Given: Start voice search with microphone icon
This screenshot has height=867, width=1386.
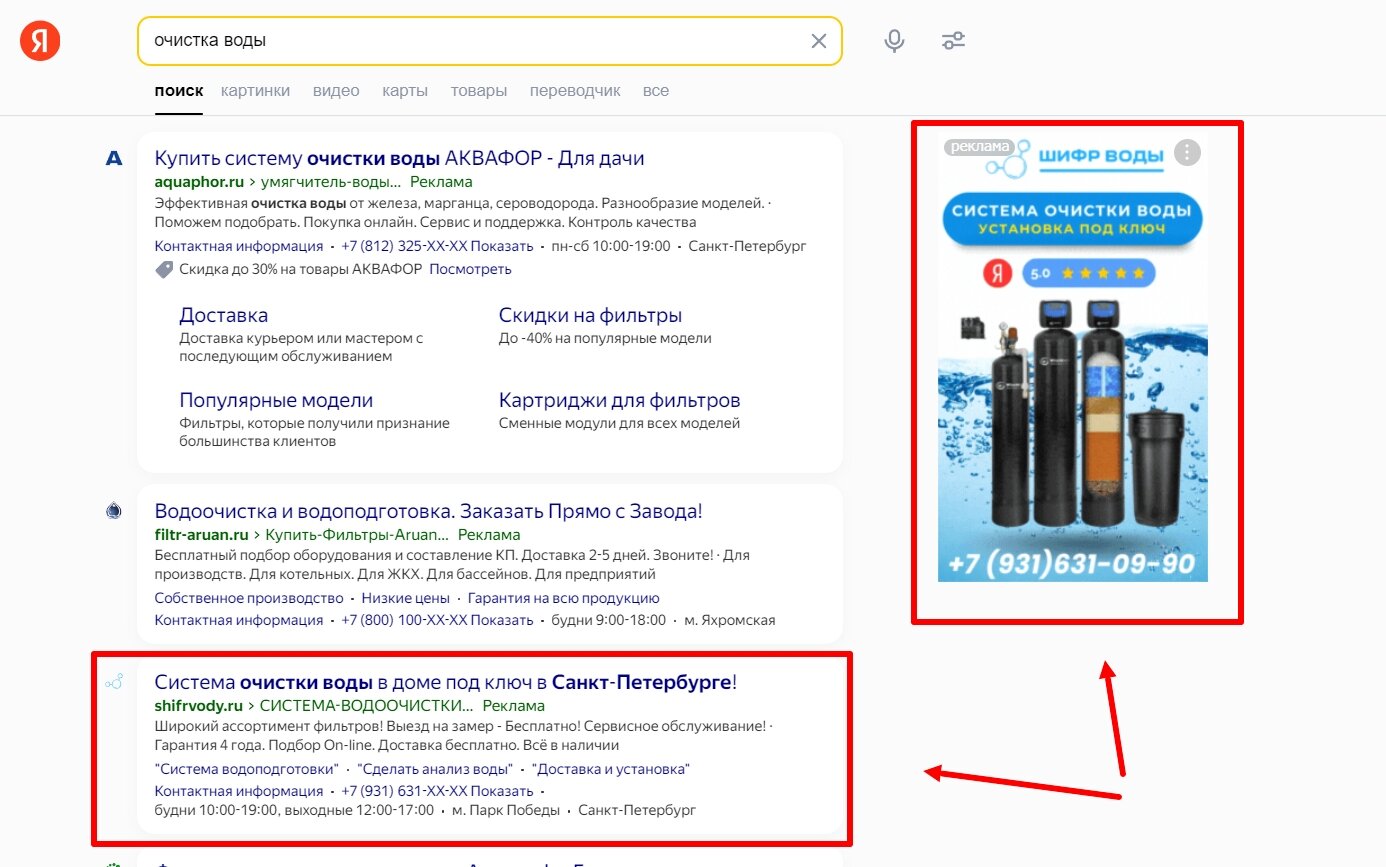Looking at the screenshot, I should [x=894, y=41].
